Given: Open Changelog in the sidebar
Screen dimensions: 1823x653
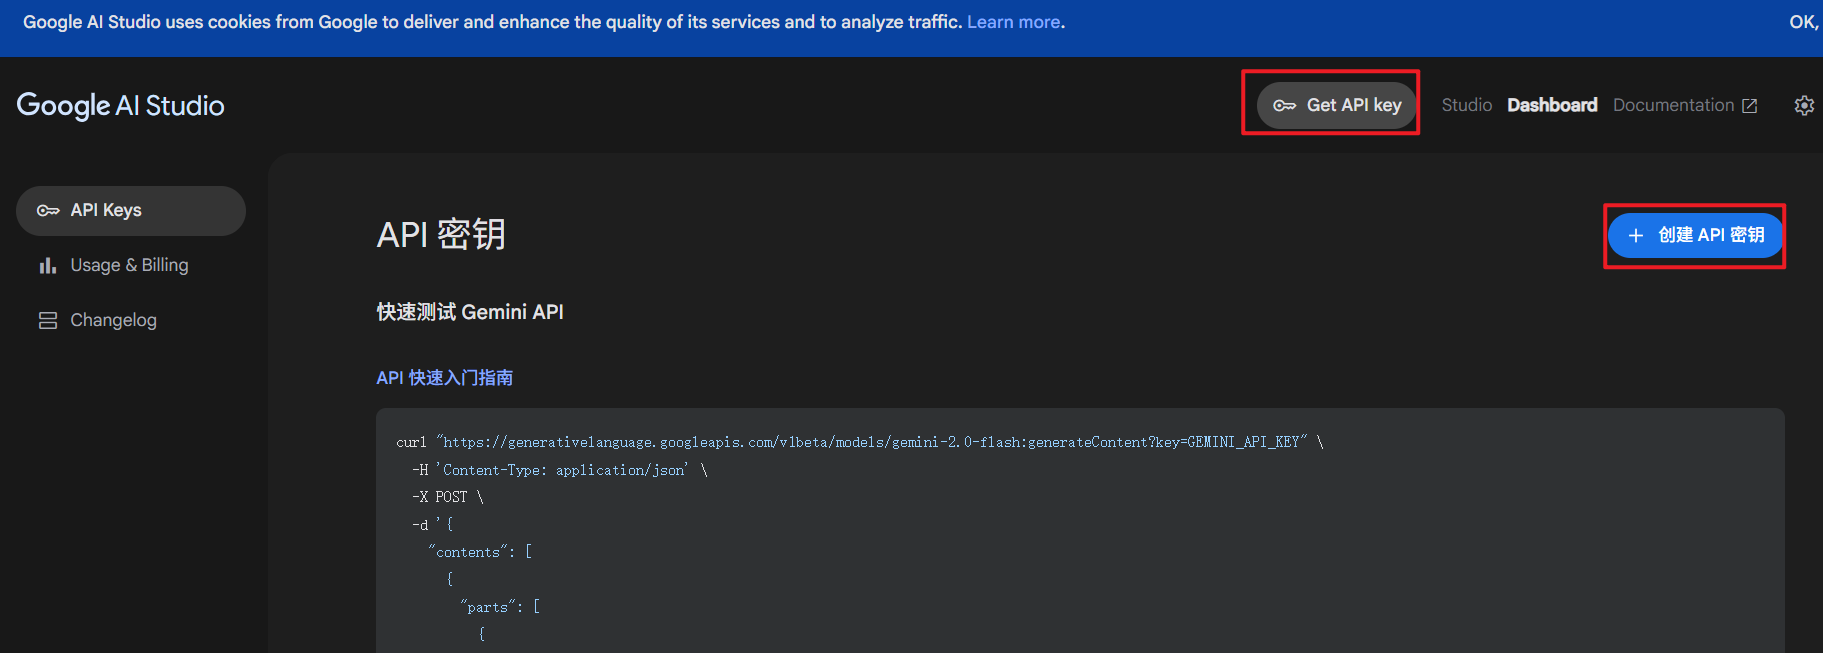Looking at the screenshot, I should click(x=131, y=320).
